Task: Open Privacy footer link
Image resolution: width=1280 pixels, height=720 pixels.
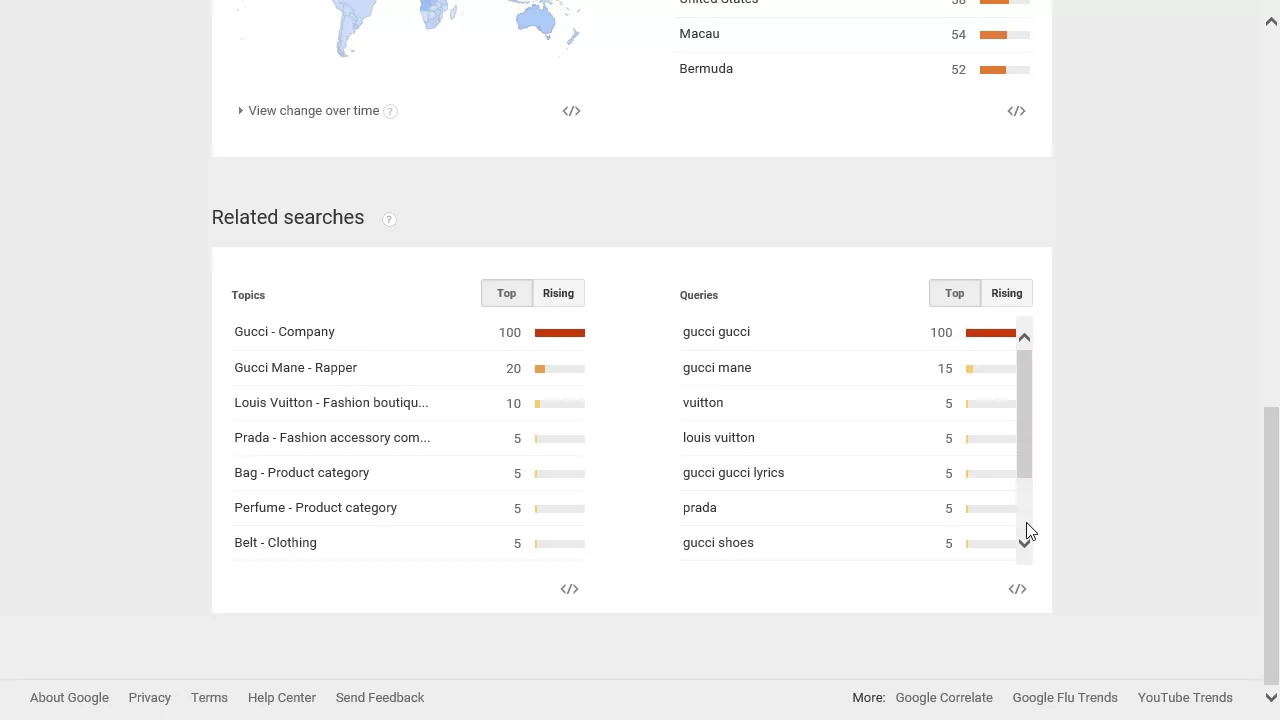Action: [149, 698]
